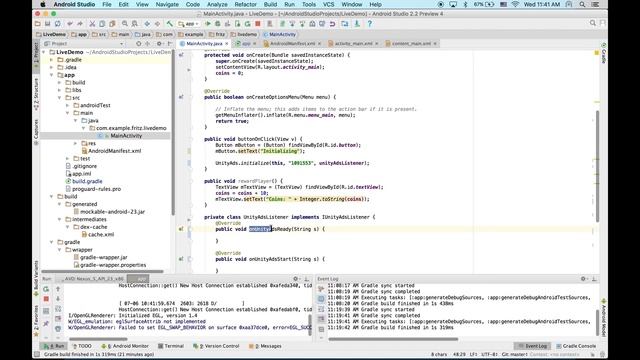Viewport: 640px width, 360px height.
Task: Switch to AndroidManifest.xml editor tab
Action: pyautogui.click(x=292, y=43)
